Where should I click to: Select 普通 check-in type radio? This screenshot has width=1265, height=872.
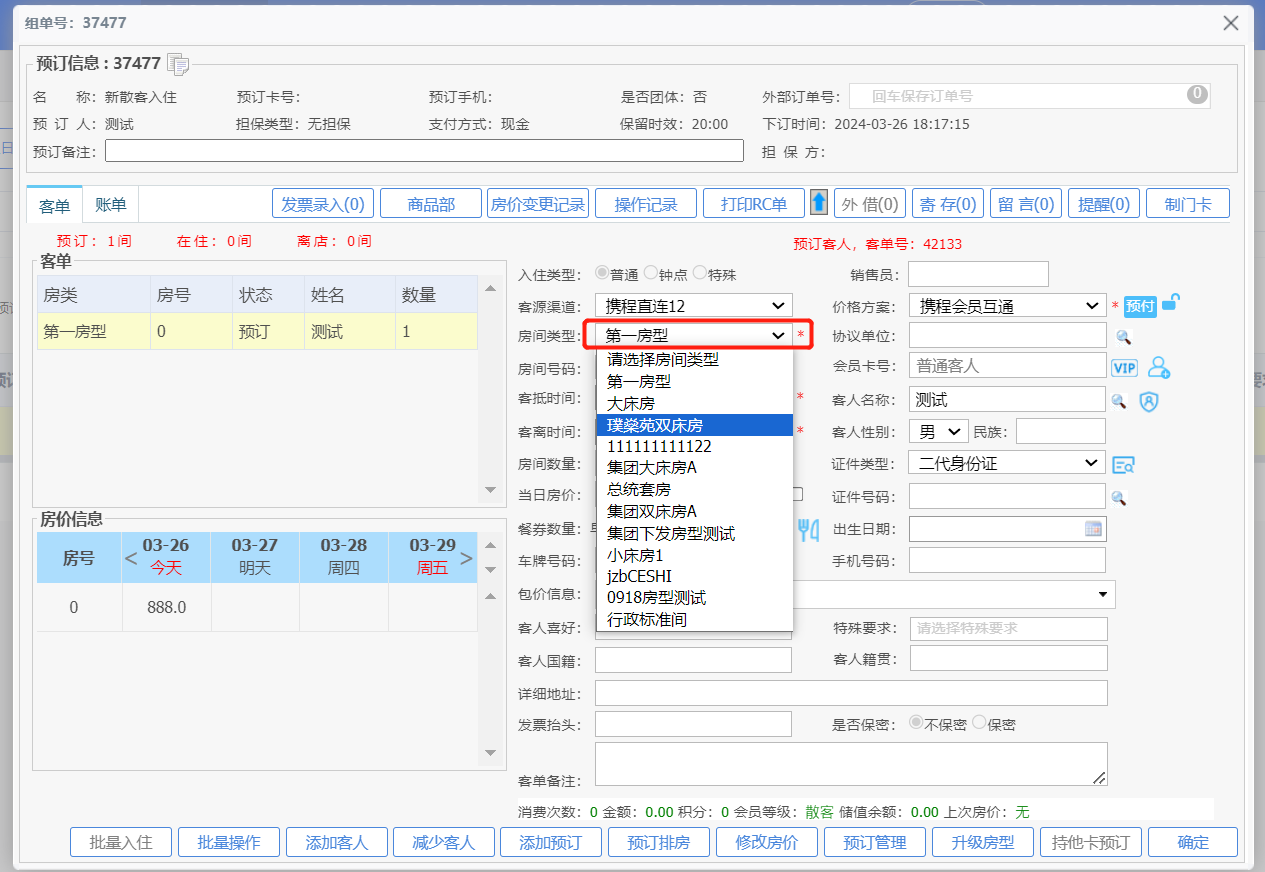pos(602,273)
